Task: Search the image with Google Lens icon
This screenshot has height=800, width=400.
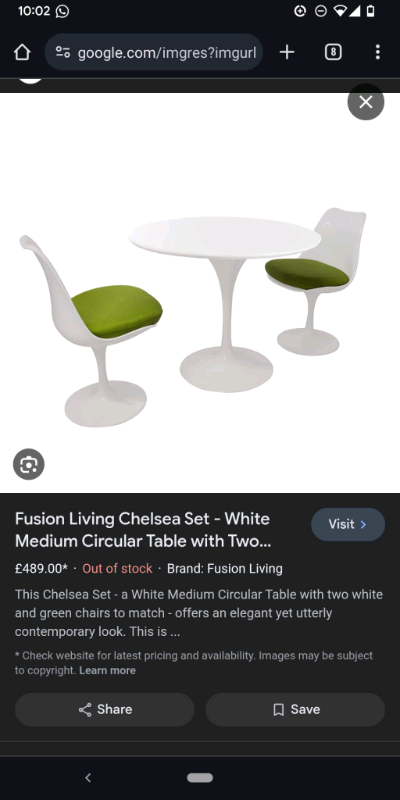Action: [29, 464]
